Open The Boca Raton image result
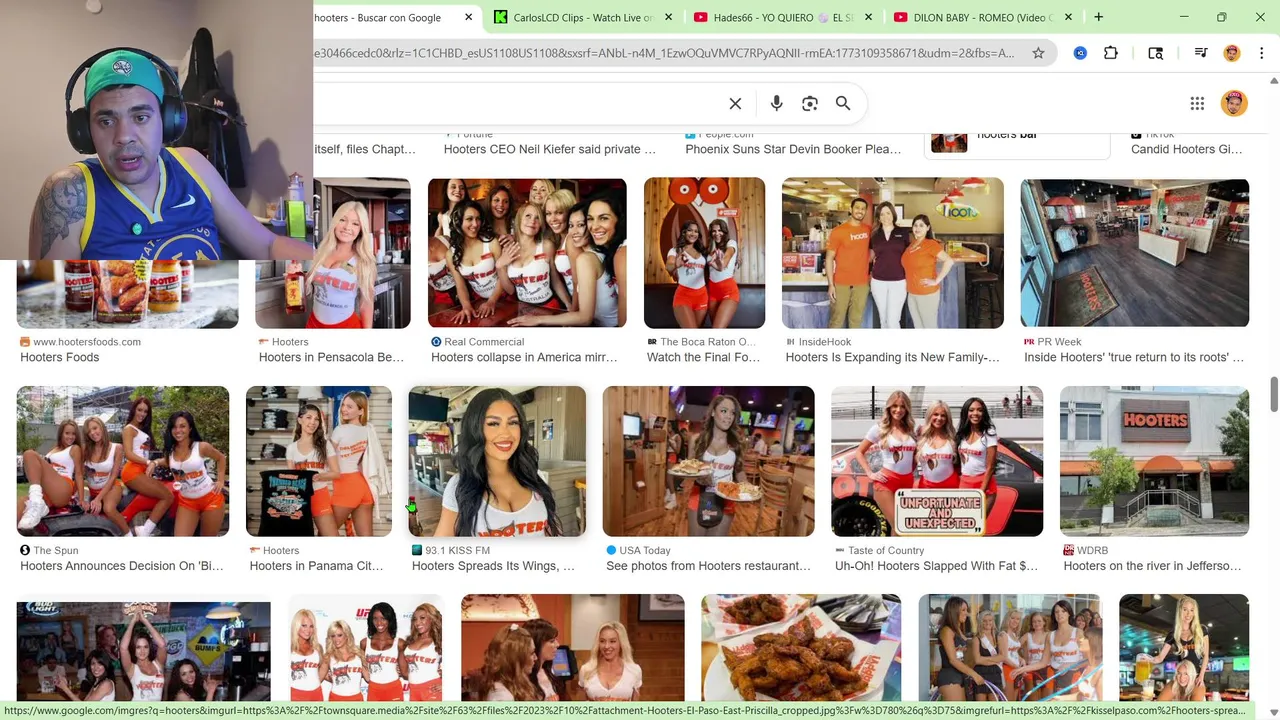This screenshot has width=1280, height=720. (x=704, y=254)
